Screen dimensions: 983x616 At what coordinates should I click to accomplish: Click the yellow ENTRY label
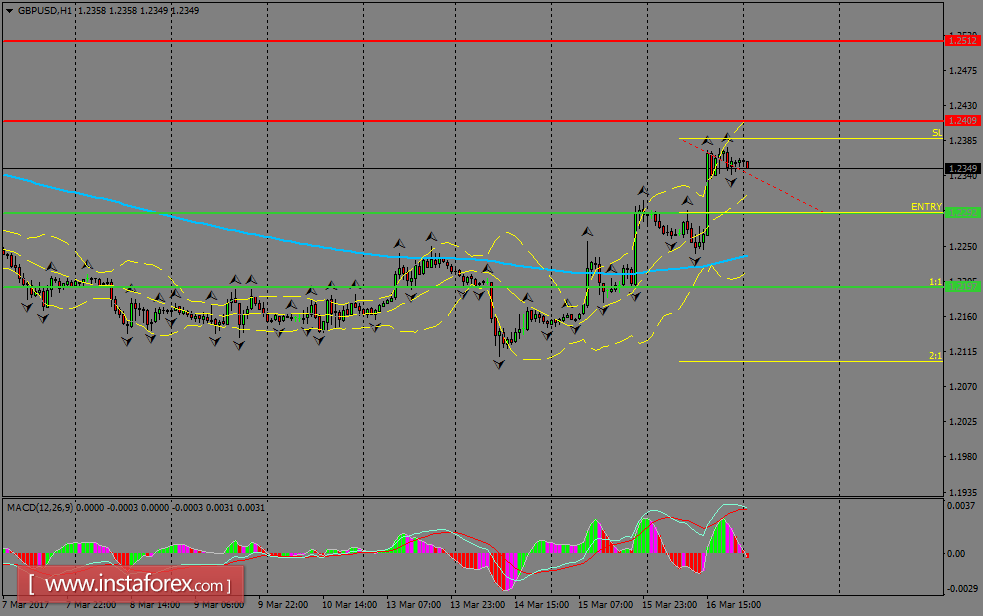(x=927, y=207)
